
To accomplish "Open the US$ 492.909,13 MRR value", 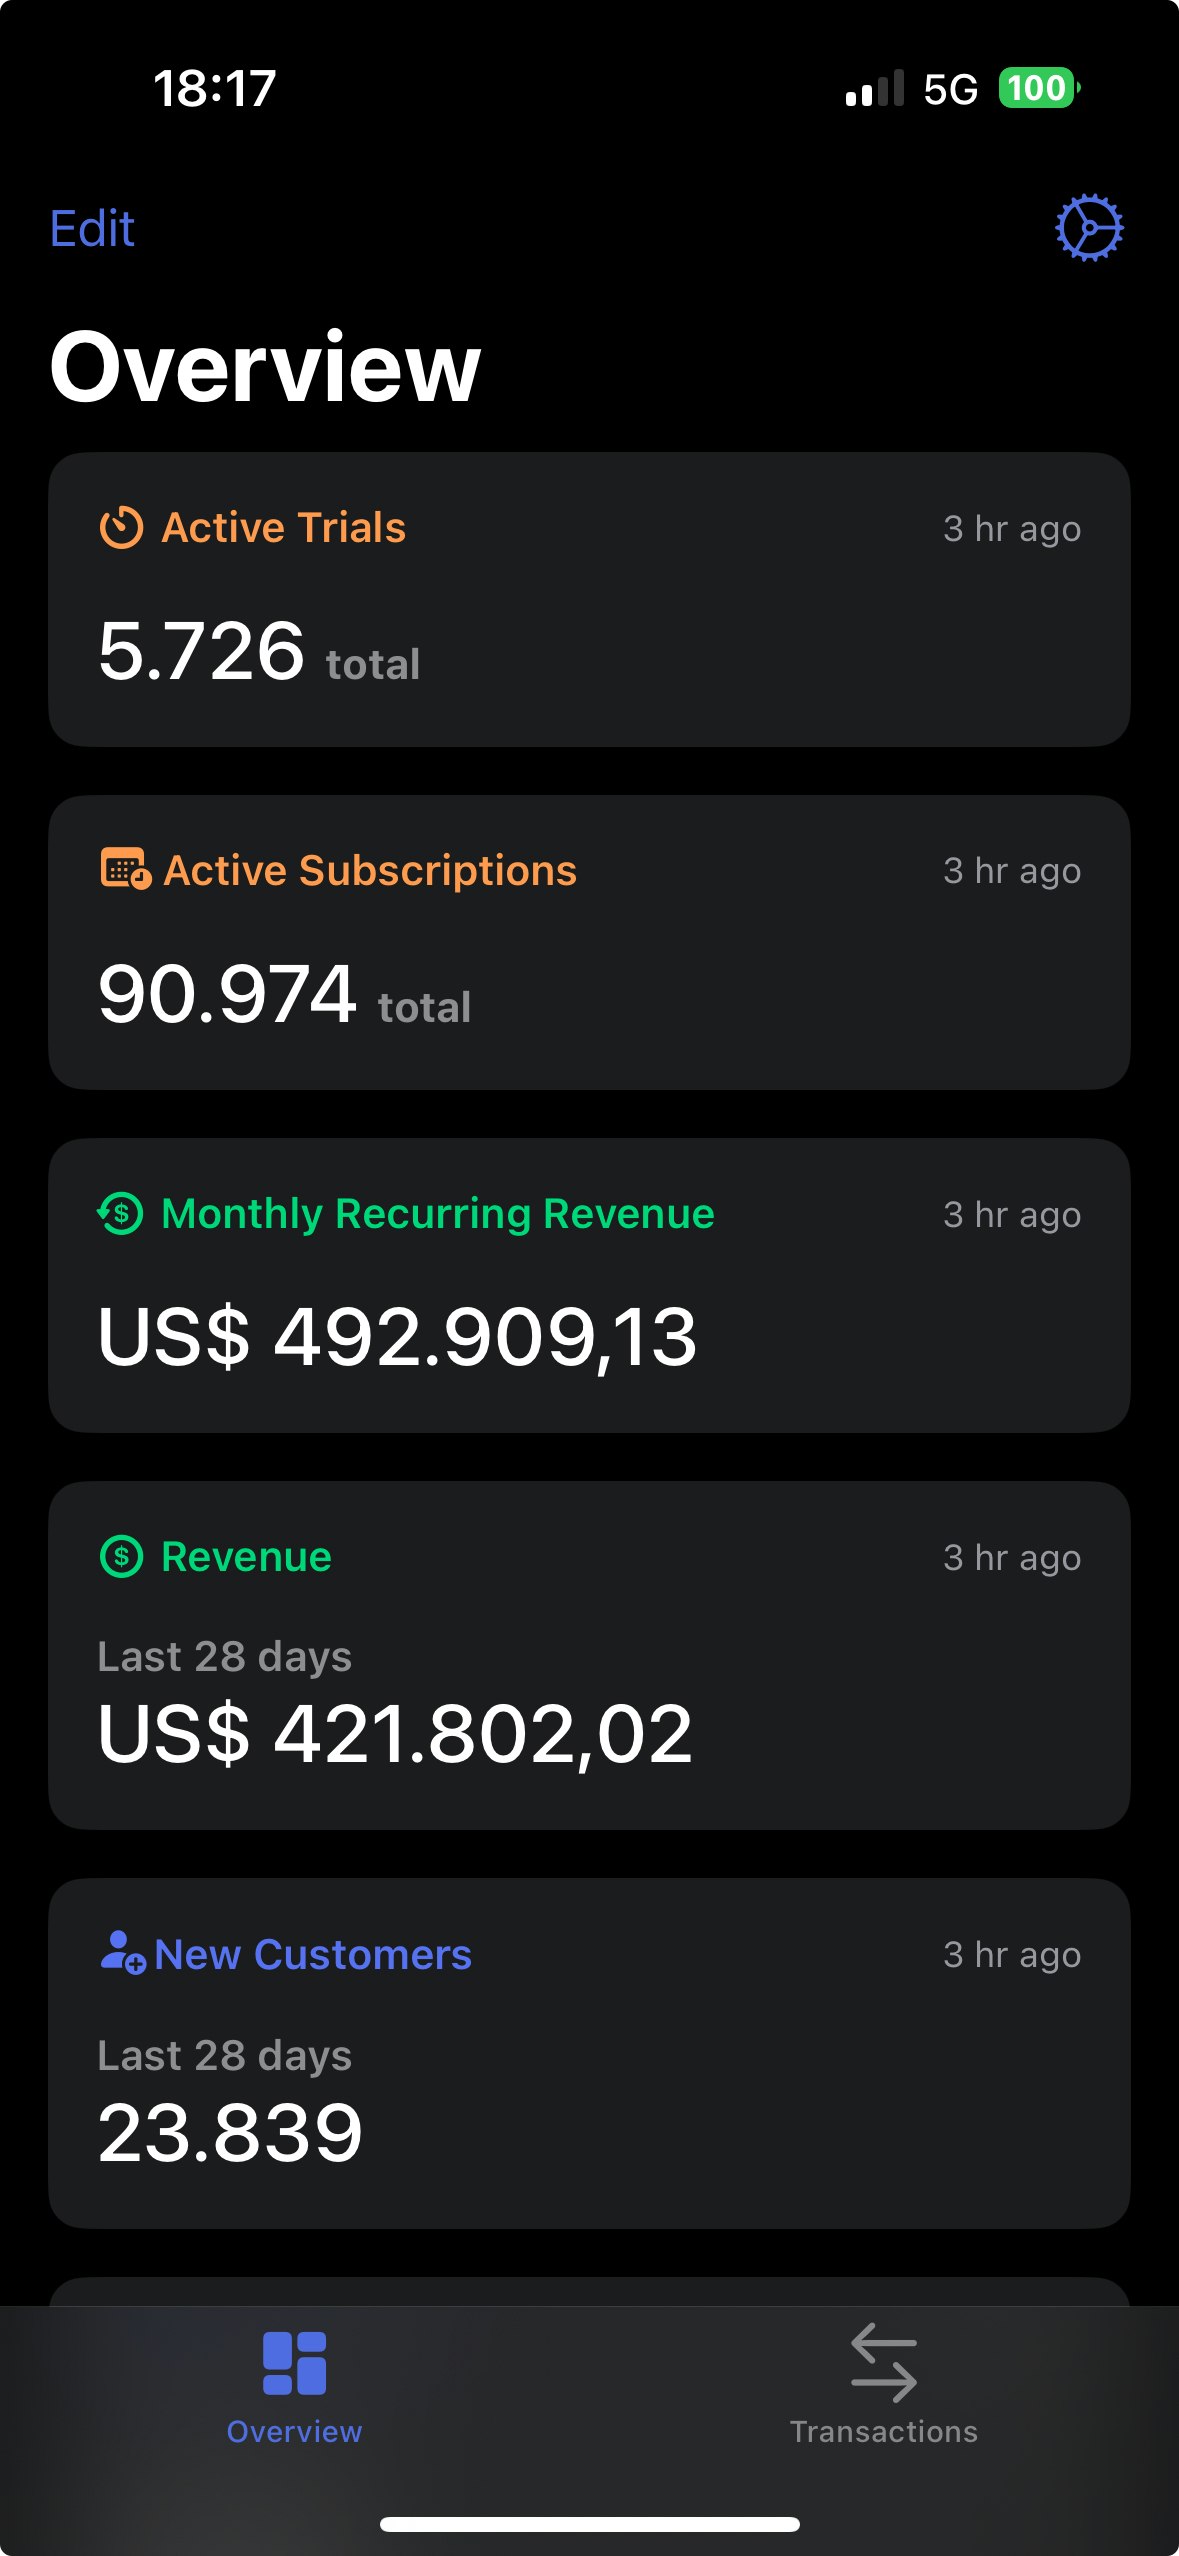I will click(397, 1337).
